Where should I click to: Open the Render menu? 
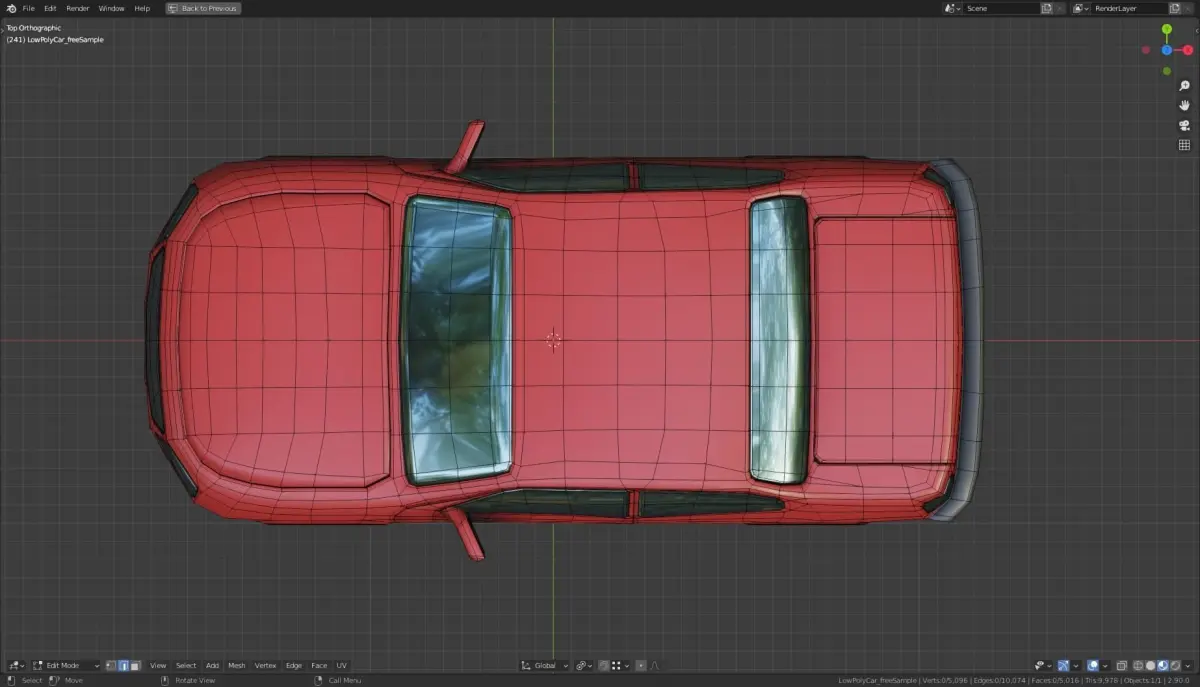pos(78,8)
